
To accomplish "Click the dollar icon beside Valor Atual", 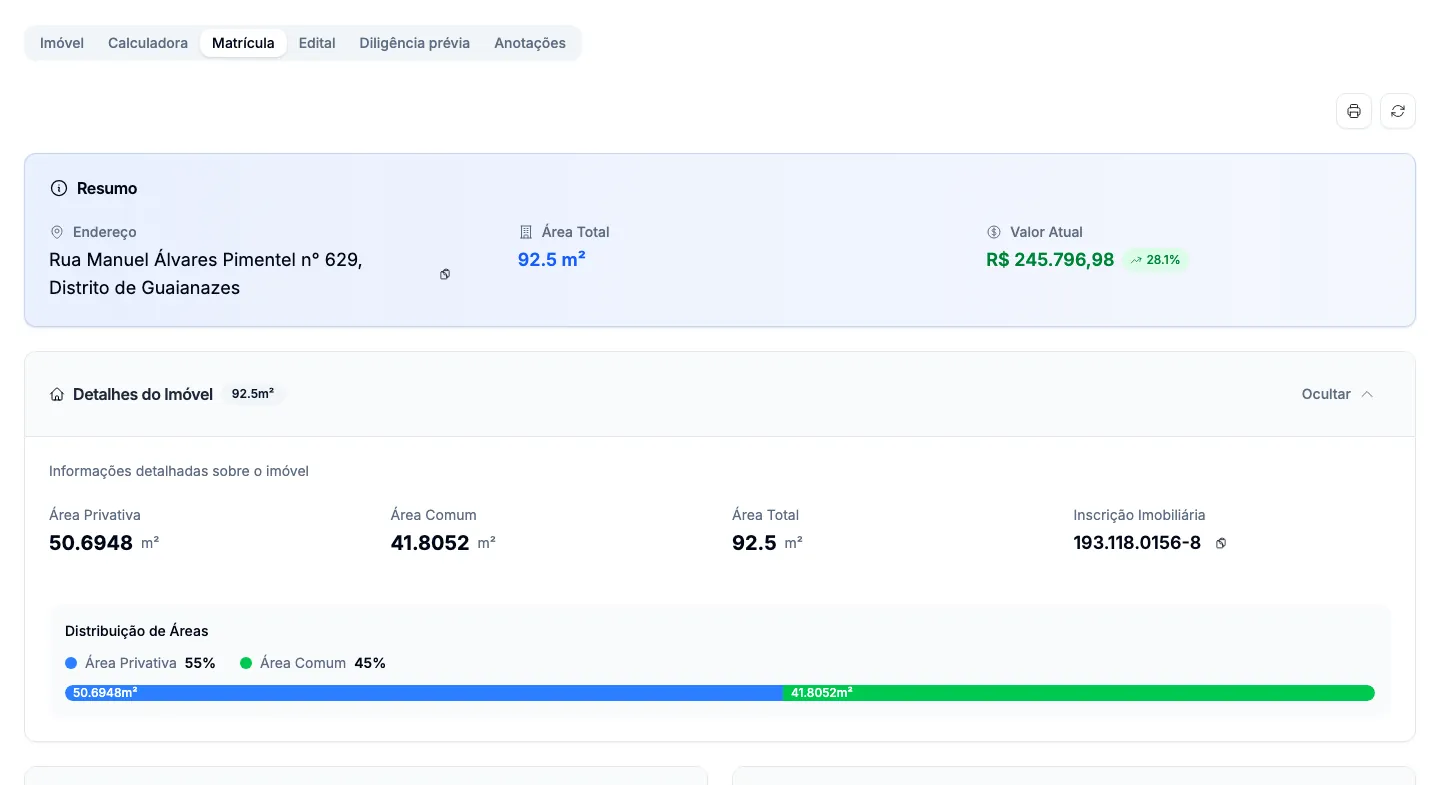I will [994, 232].
